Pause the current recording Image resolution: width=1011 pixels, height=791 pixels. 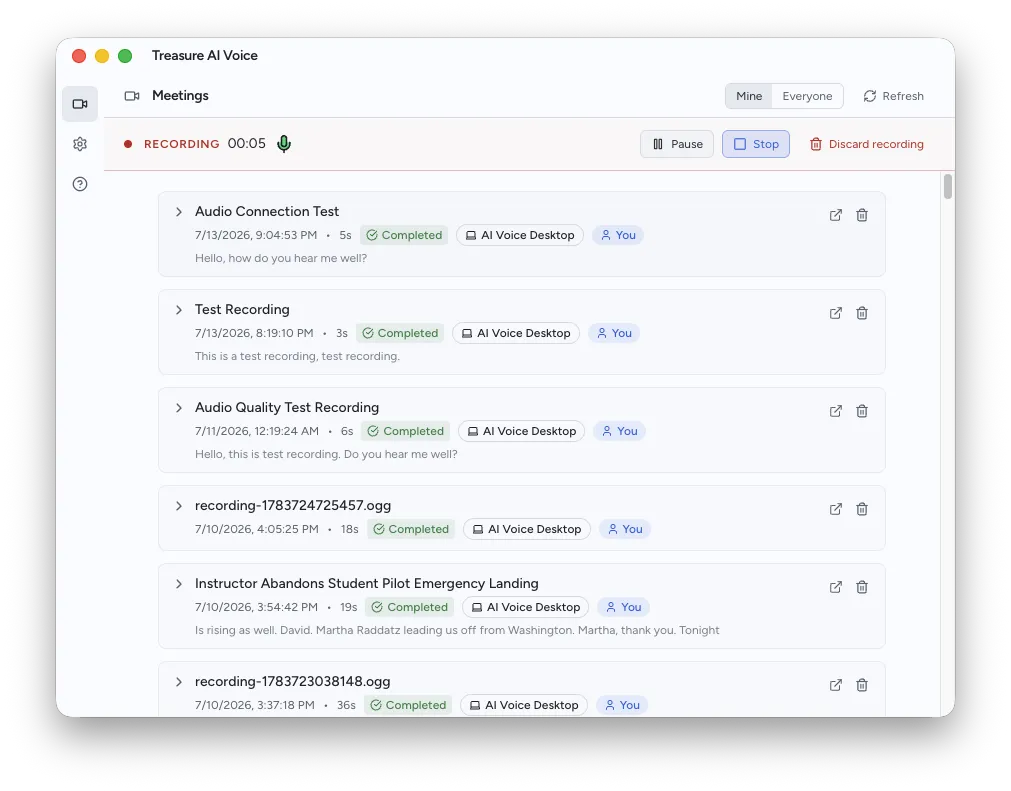coord(677,144)
